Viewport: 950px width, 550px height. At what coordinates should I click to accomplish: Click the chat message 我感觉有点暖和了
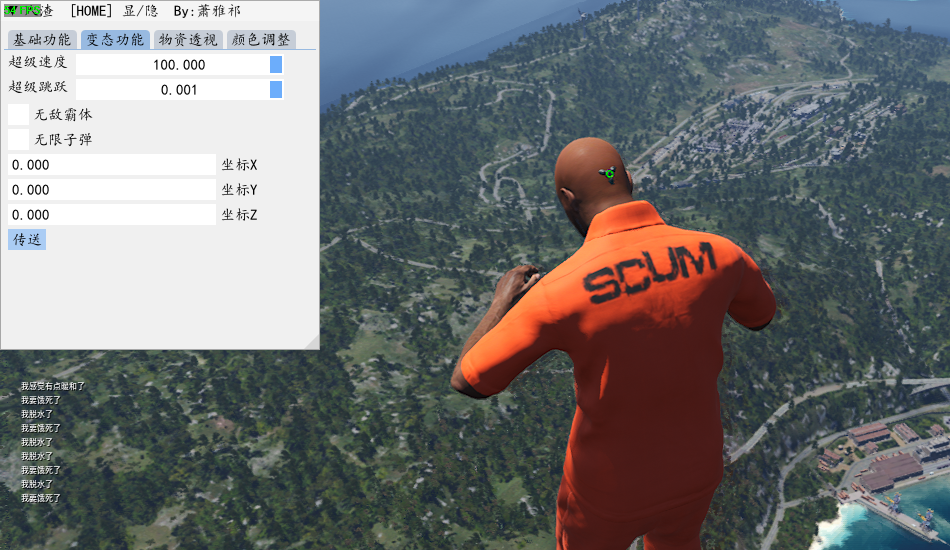(53, 386)
